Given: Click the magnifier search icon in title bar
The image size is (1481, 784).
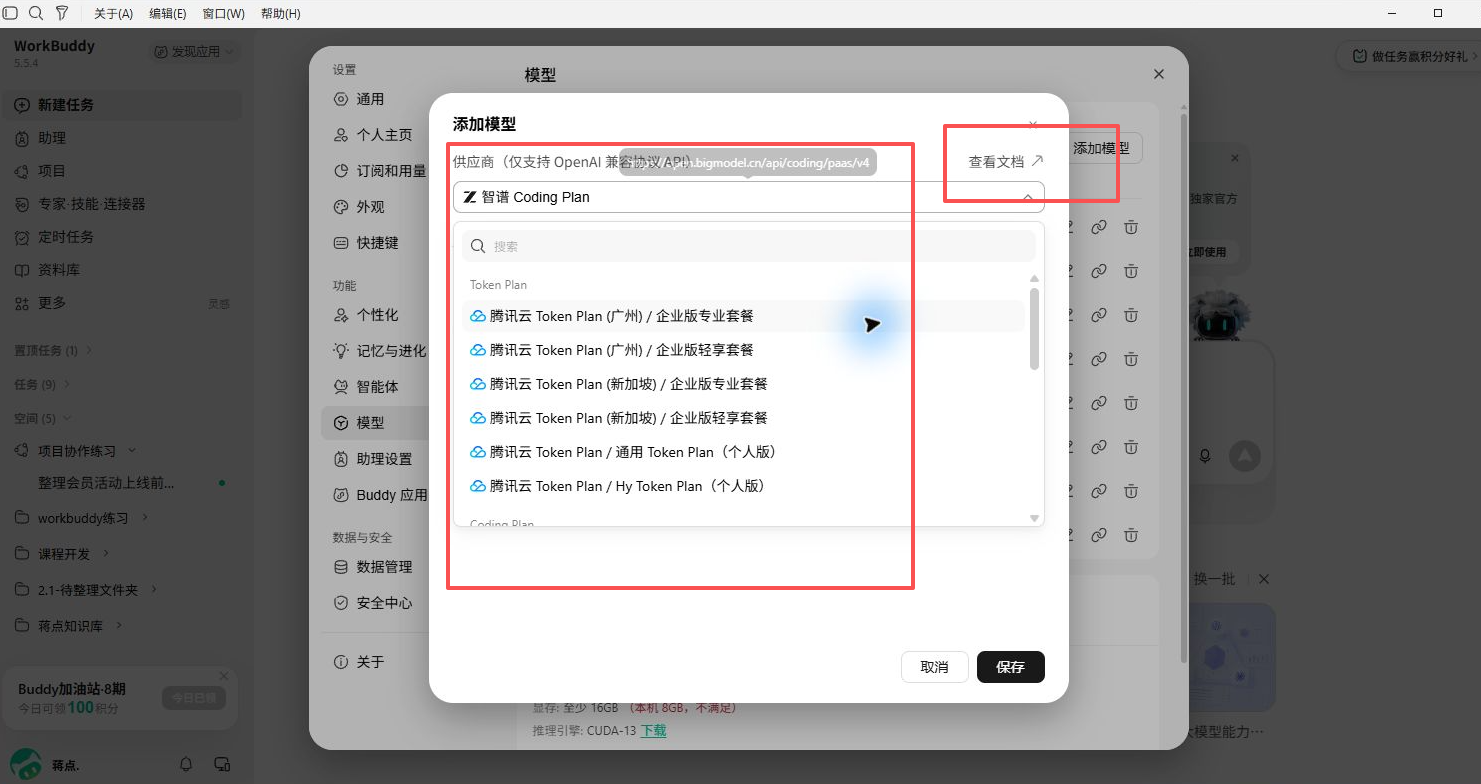Looking at the screenshot, I should click(x=36, y=13).
